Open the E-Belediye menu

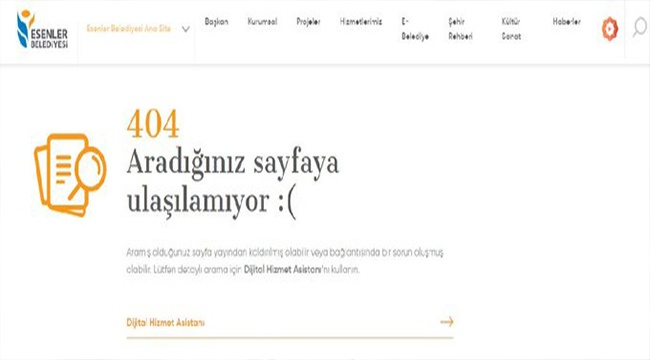pyautogui.click(x=415, y=29)
